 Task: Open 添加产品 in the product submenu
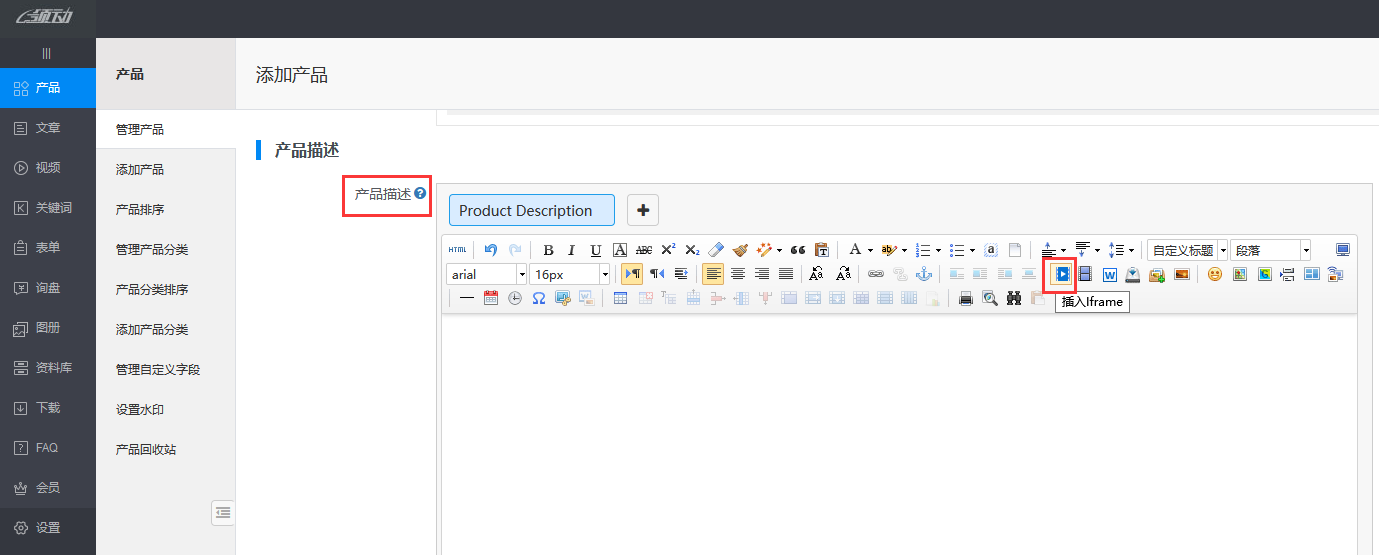[x=140, y=169]
